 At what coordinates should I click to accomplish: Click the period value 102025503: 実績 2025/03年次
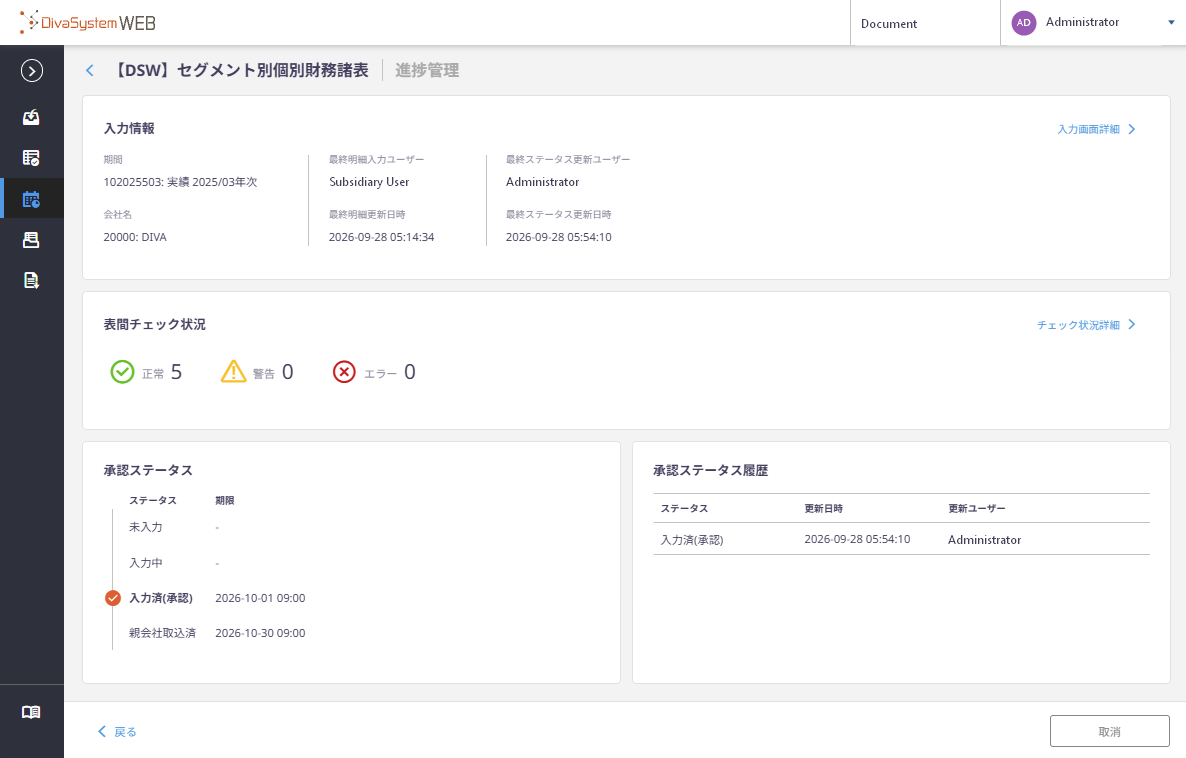point(181,182)
